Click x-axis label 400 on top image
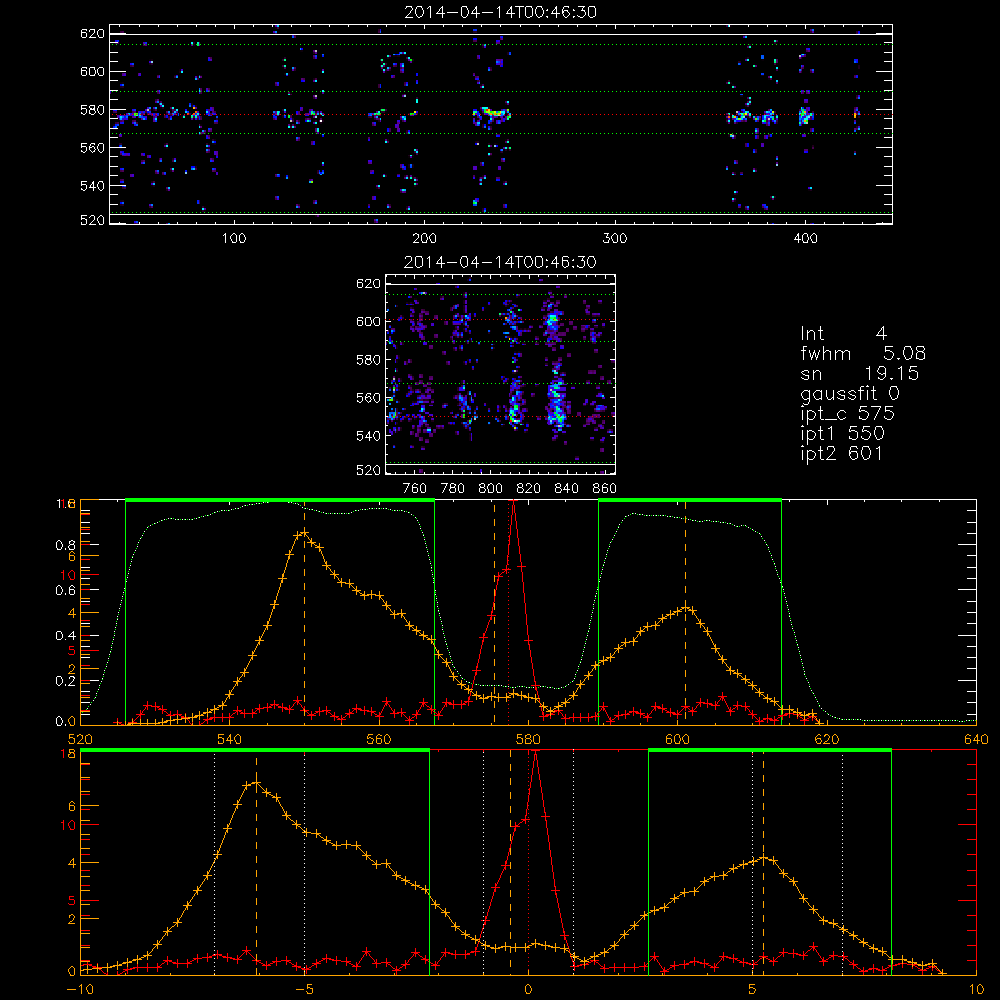This screenshot has width=1000, height=1000. (805, 239)
